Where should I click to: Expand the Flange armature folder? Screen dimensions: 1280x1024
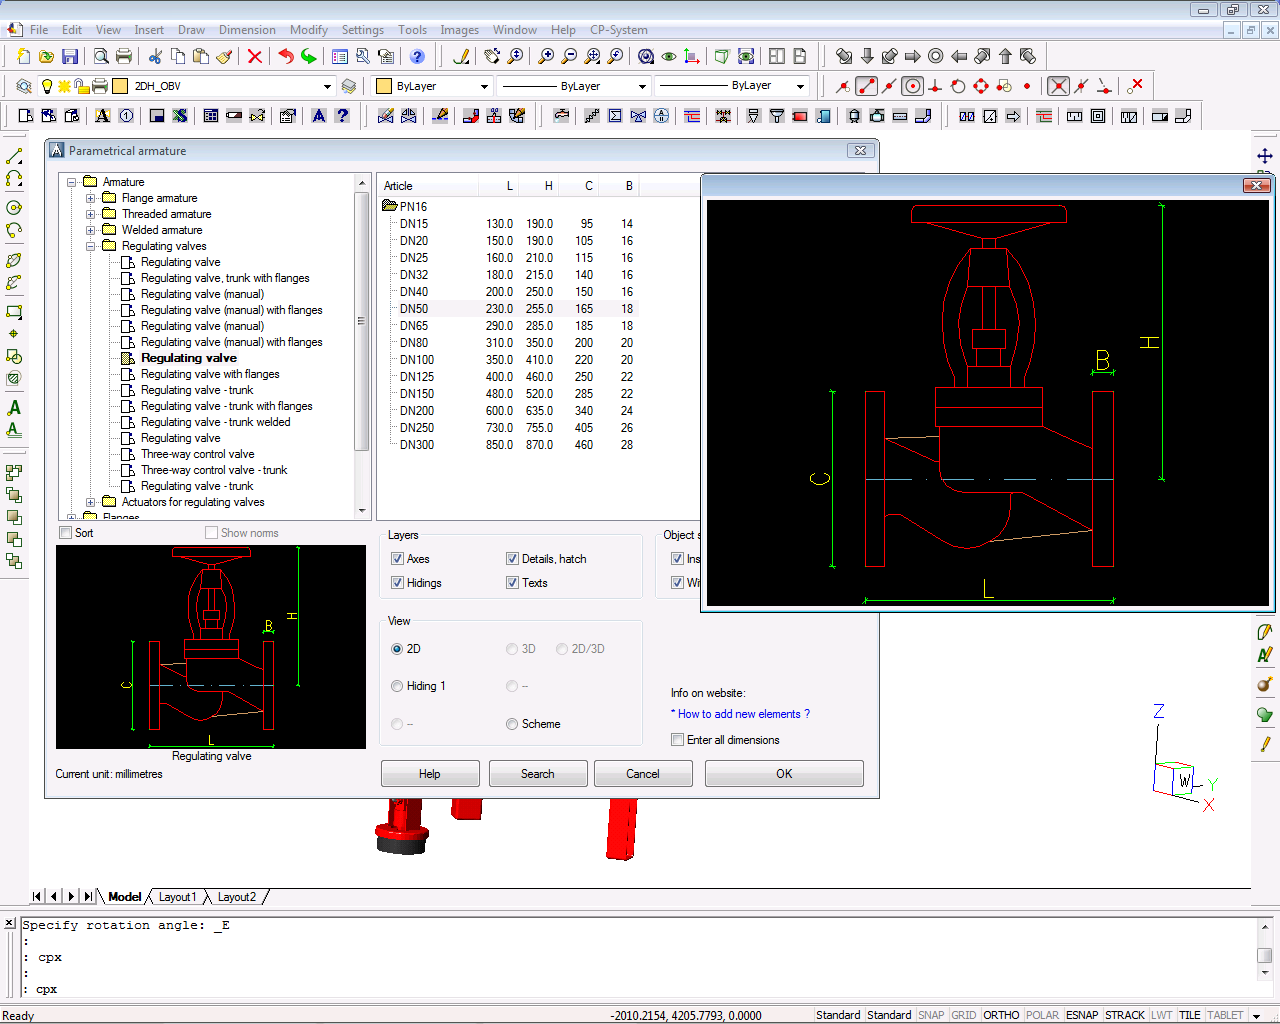coord(90,198)
